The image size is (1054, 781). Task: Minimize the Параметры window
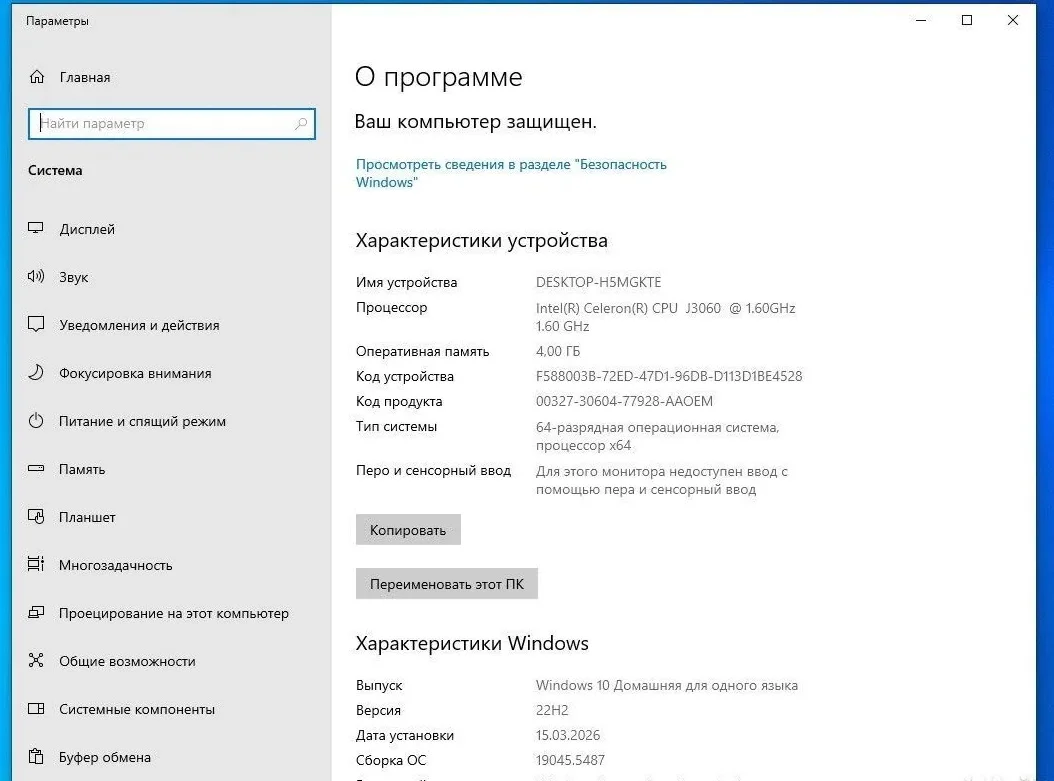pyautogui.click(x=921, y=20)
